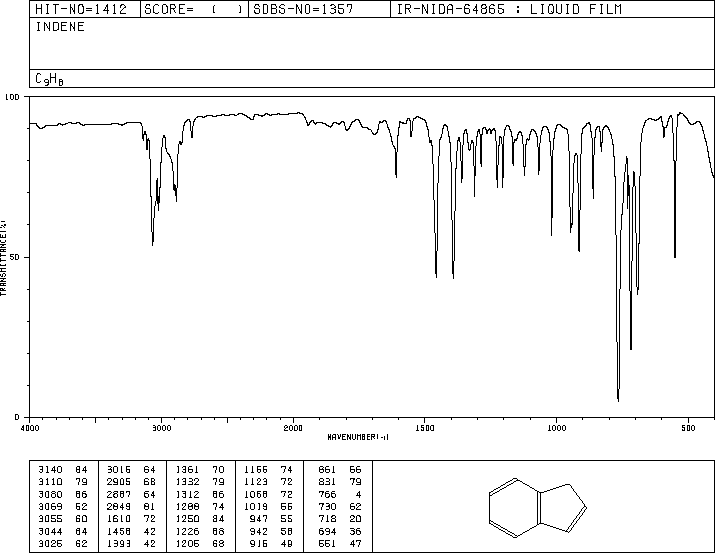Image resolution: width=715 pixels, height=553 pixels.
Task: Click the 1000 tick label on x-axis
Action: pos(556,428)
